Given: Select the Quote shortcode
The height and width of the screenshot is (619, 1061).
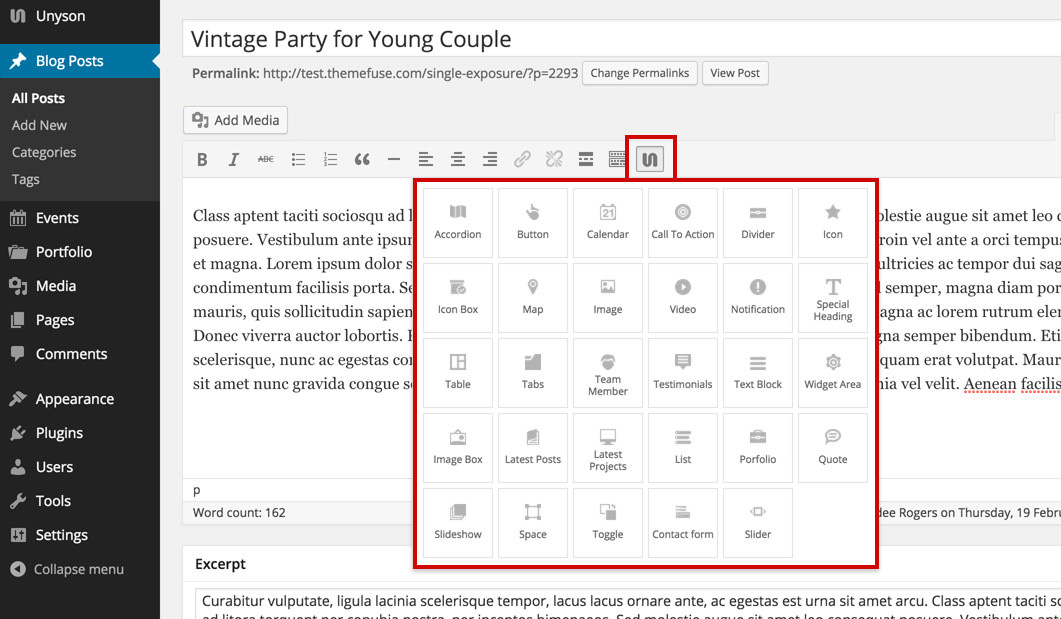Looking at the screenshot, I should [x=833, y=448].
